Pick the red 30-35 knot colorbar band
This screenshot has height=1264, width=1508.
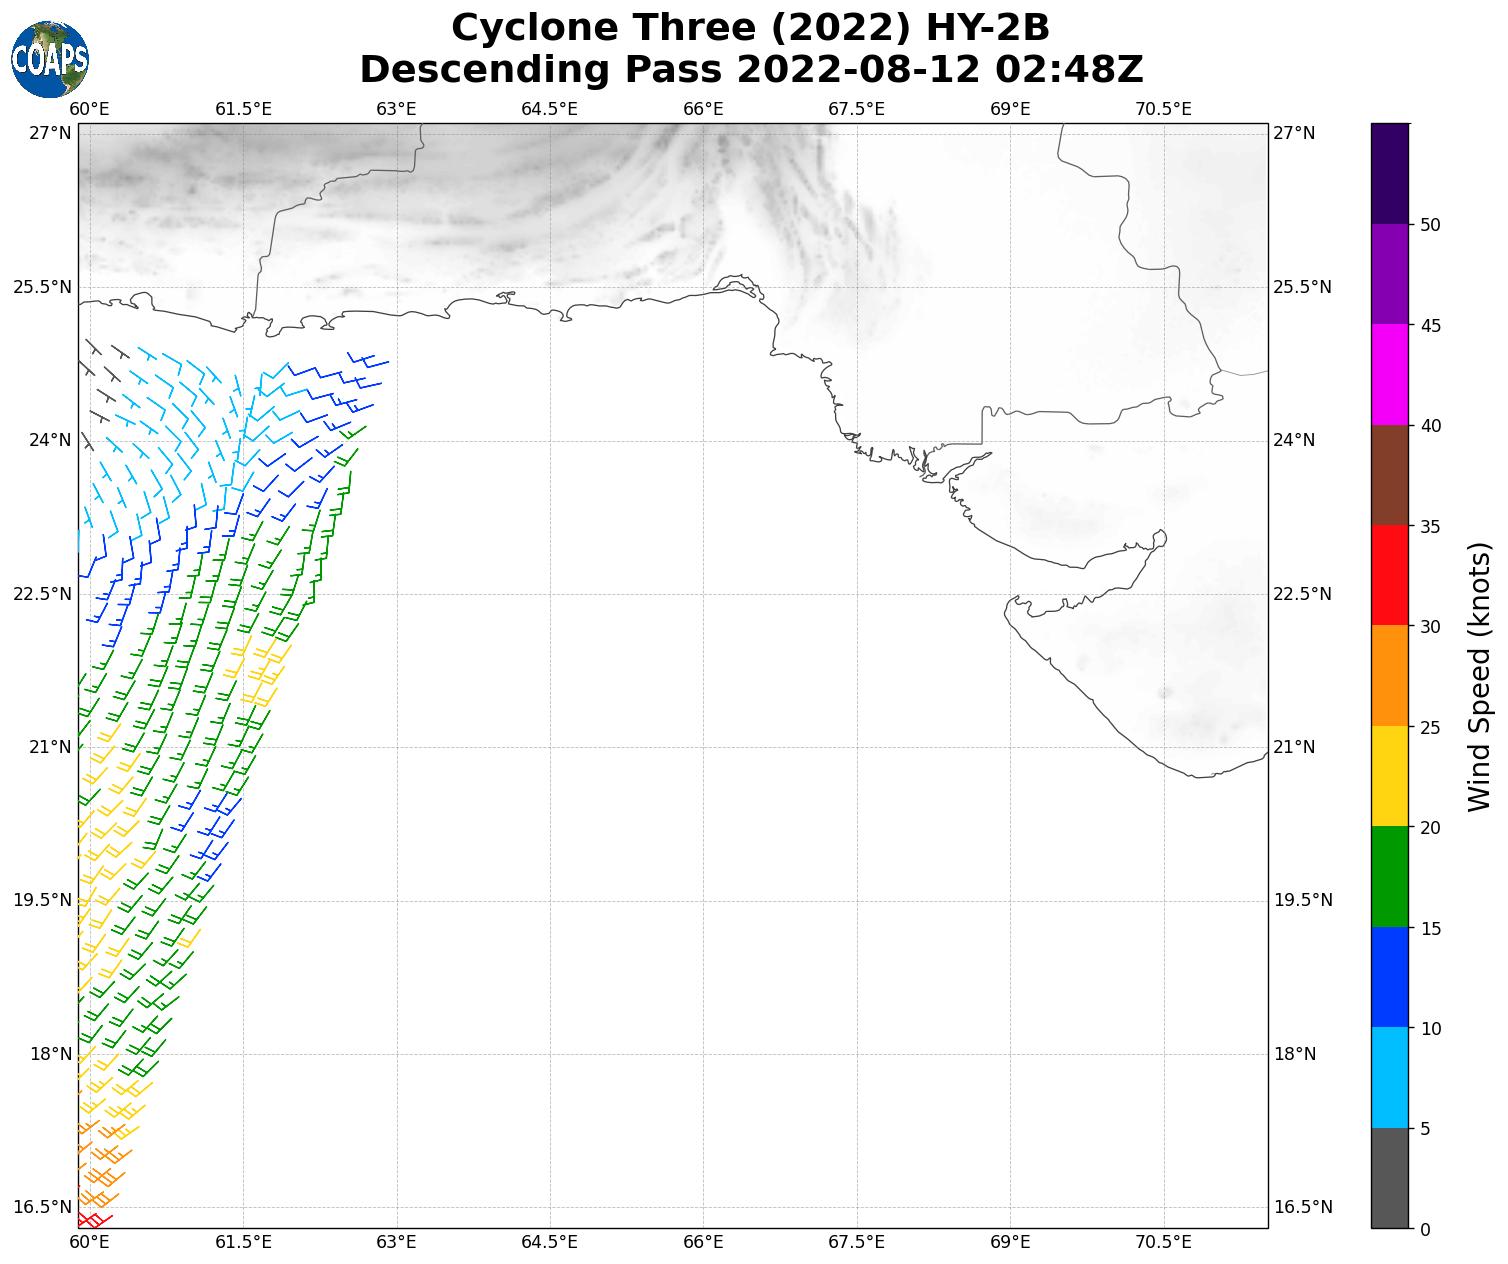pyautogui.click(x=1389, y=576)
